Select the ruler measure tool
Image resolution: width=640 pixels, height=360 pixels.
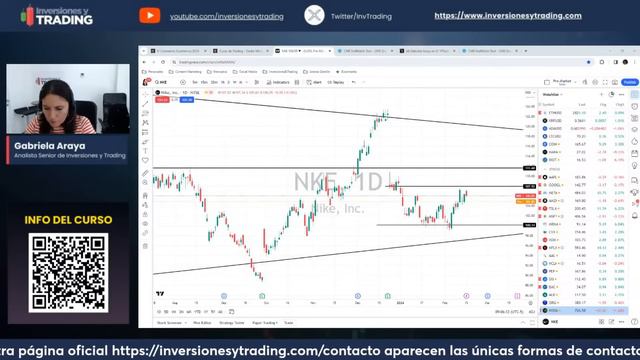click(x=145, y=173)
